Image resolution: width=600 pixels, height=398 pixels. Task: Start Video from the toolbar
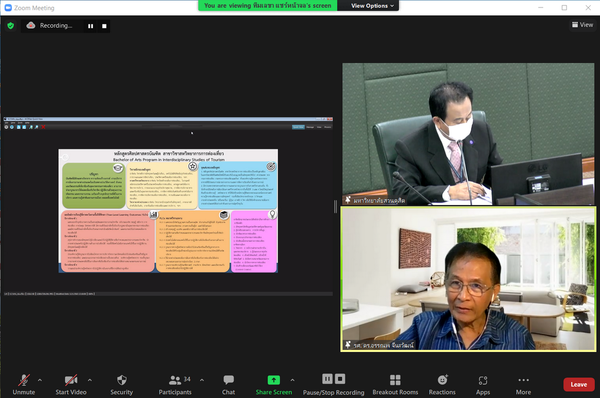click(71, 384)
